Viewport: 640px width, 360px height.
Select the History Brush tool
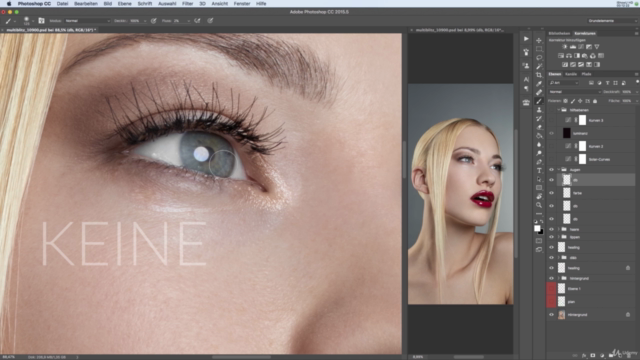click(x=539, y=118)
